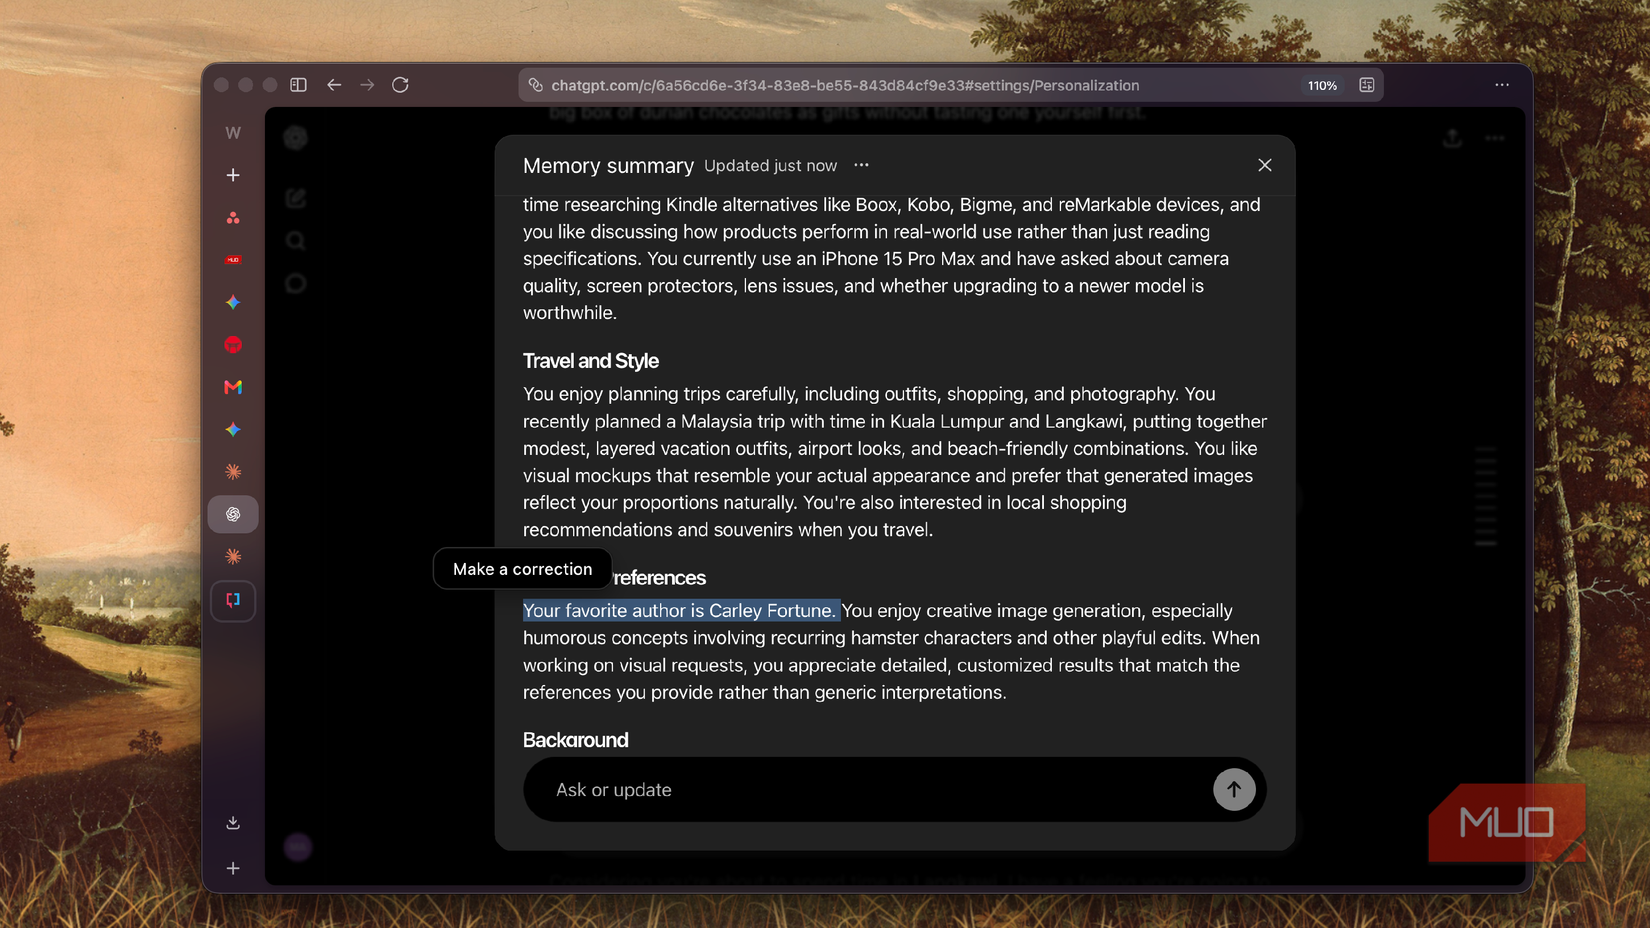Go back using the browser back arrow

coord(334,85)
